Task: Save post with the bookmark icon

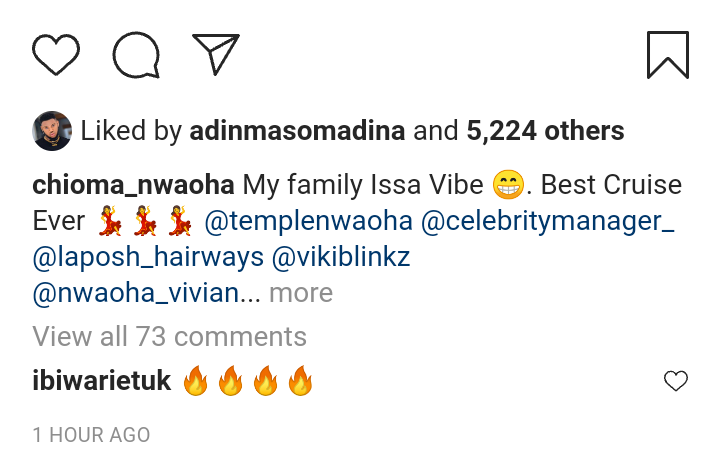Action: (668, 55)
